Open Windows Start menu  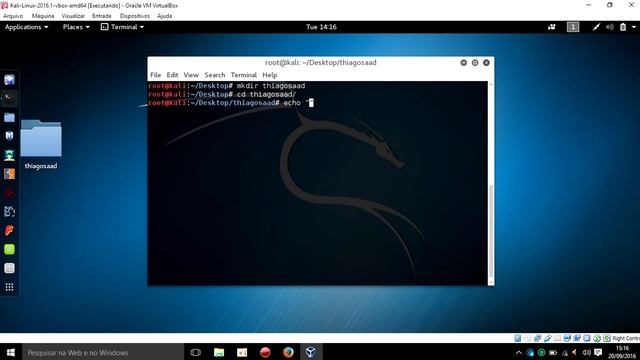pyautogui.click(x=11, y=352)
